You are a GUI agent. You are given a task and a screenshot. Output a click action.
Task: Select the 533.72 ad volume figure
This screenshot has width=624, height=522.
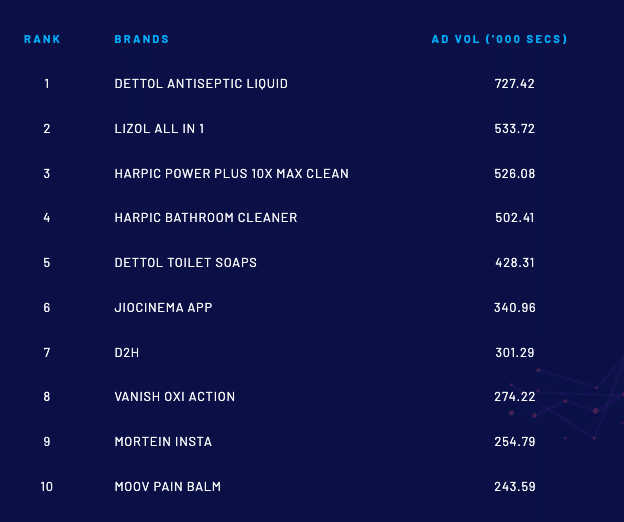pos(515,129)
